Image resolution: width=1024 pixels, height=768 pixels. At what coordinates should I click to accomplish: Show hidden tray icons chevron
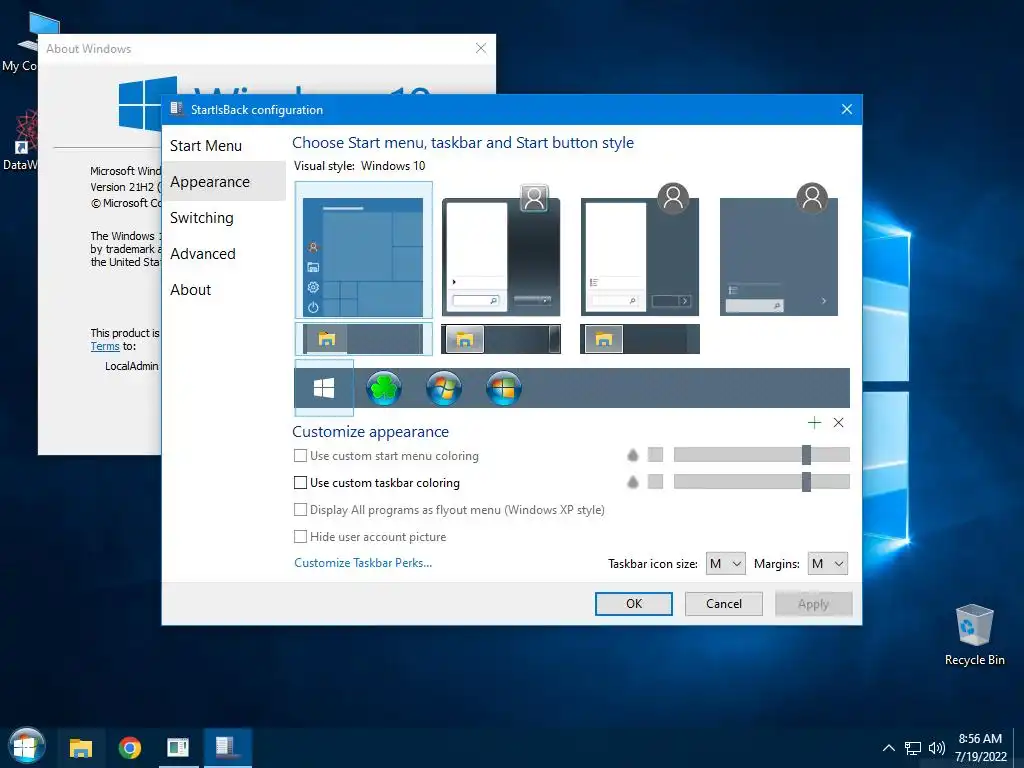pyautogui.click(x=889, y=748)
